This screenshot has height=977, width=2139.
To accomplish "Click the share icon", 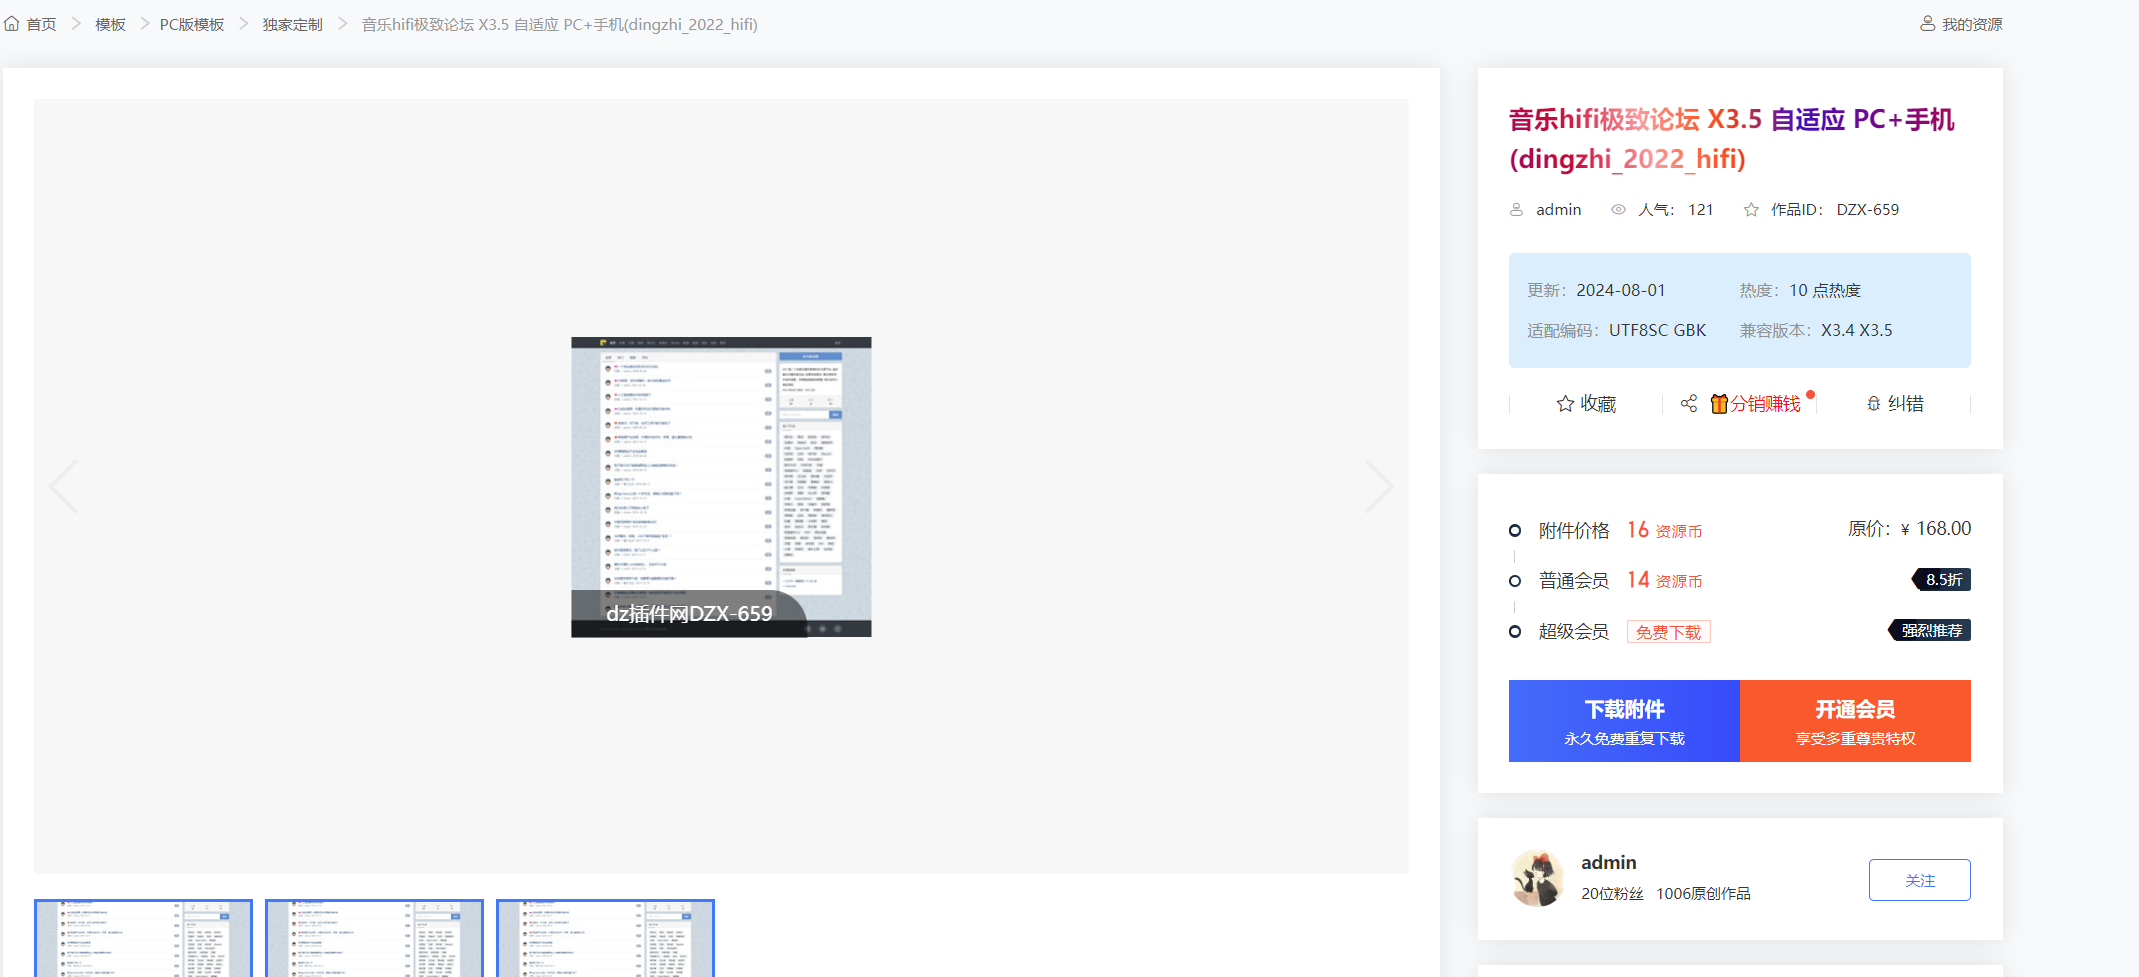I will (1689, 403).
